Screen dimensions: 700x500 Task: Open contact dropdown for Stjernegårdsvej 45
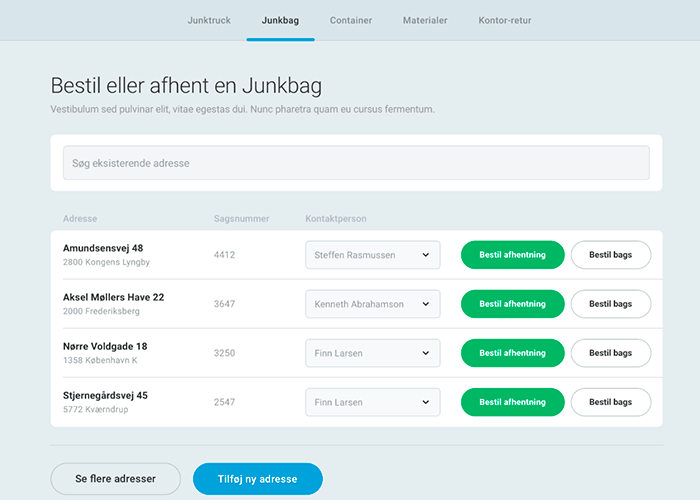pyautogui.click(x=372, y=402)
